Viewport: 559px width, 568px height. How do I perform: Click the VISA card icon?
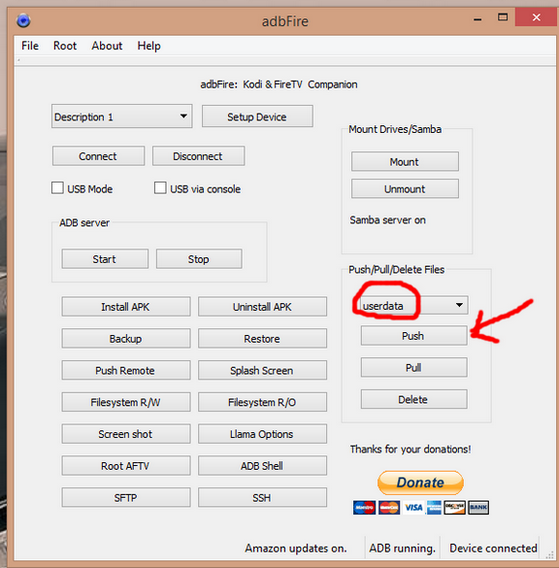click(x=414, y=508)
